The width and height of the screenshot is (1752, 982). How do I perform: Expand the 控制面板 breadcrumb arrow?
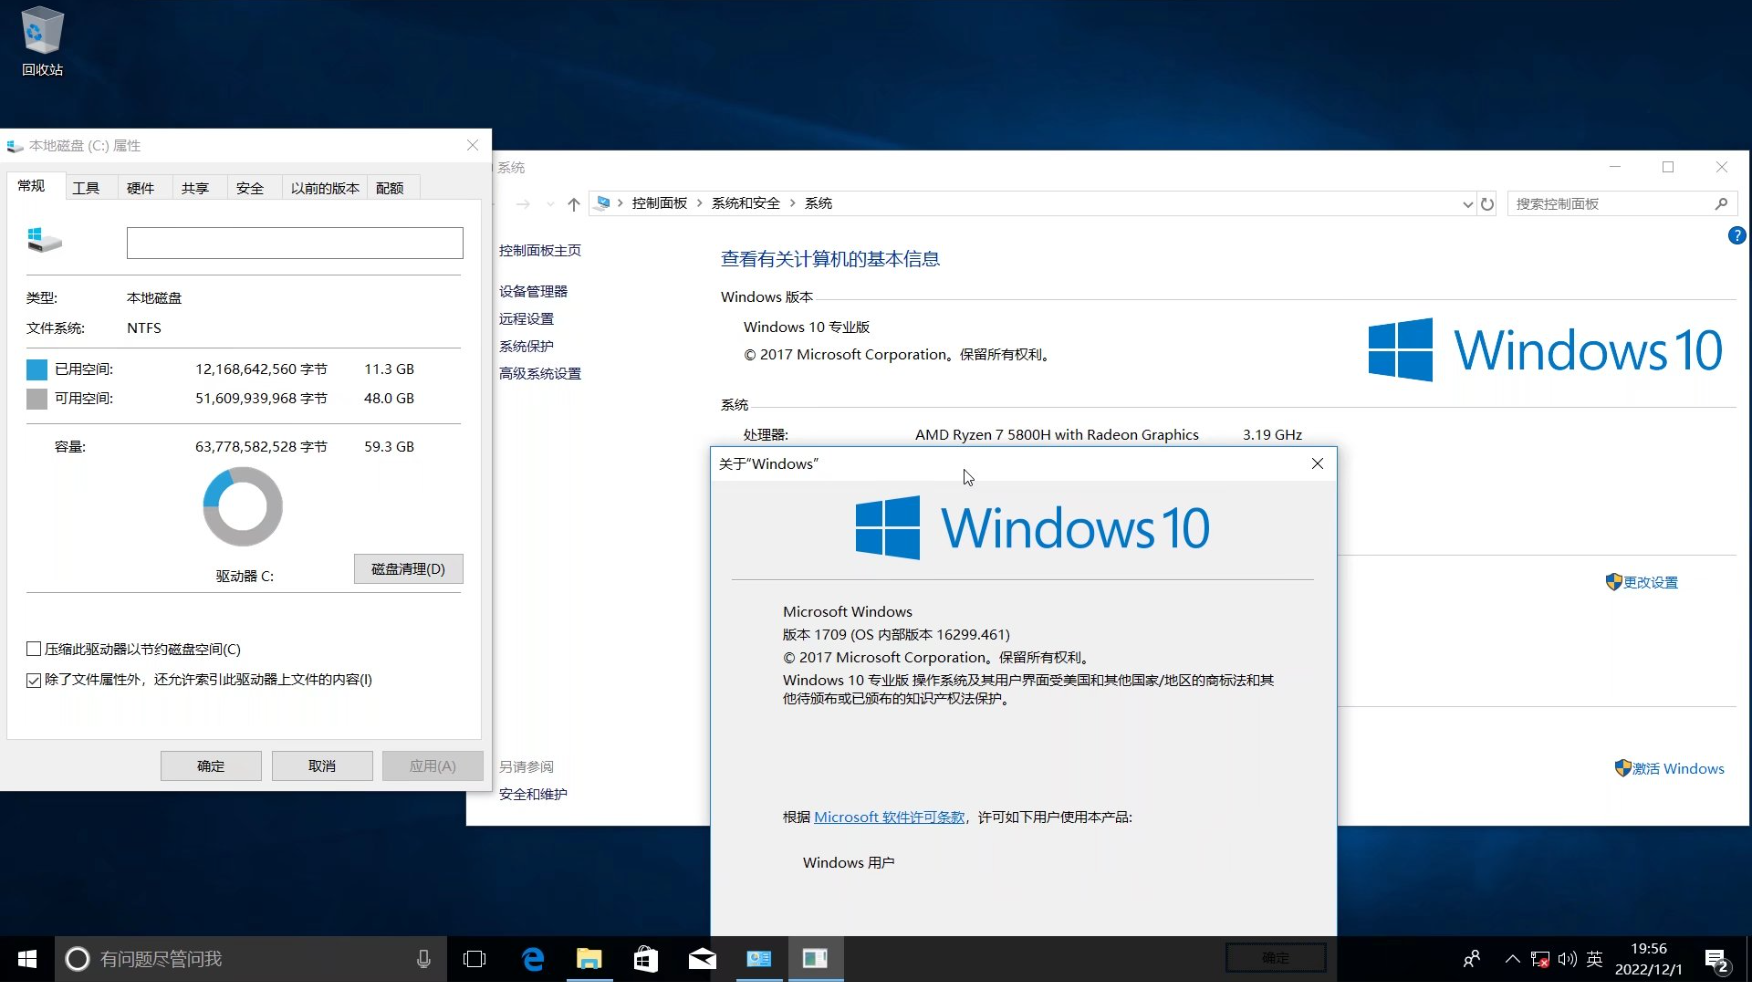[x=698, y=203]
